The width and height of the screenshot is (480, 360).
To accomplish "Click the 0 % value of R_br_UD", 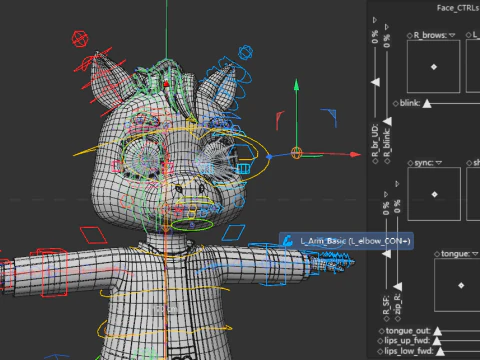I will (x=375, y=36).
